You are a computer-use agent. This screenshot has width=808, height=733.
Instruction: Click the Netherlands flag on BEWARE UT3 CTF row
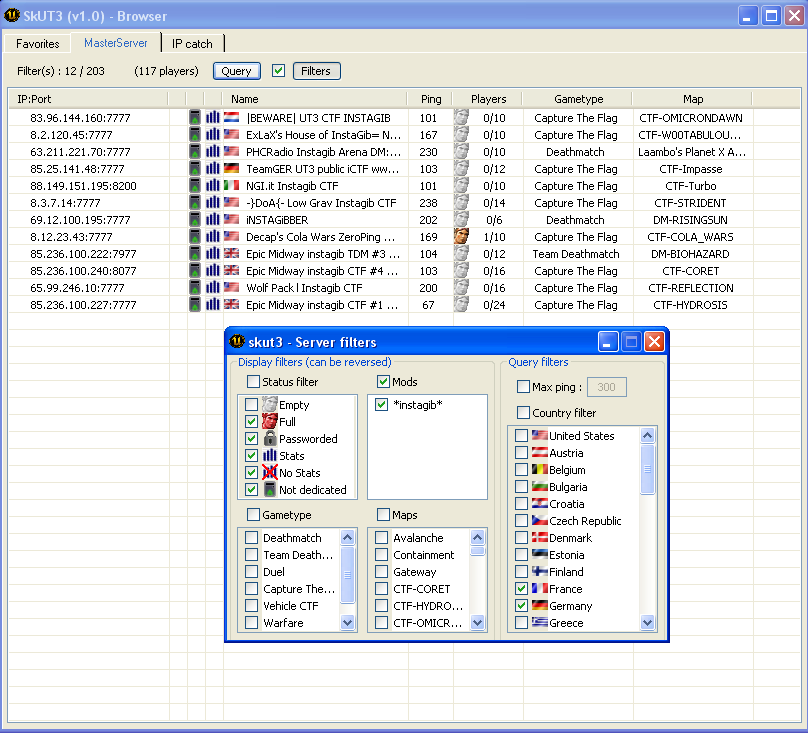[x=231, y=118]
